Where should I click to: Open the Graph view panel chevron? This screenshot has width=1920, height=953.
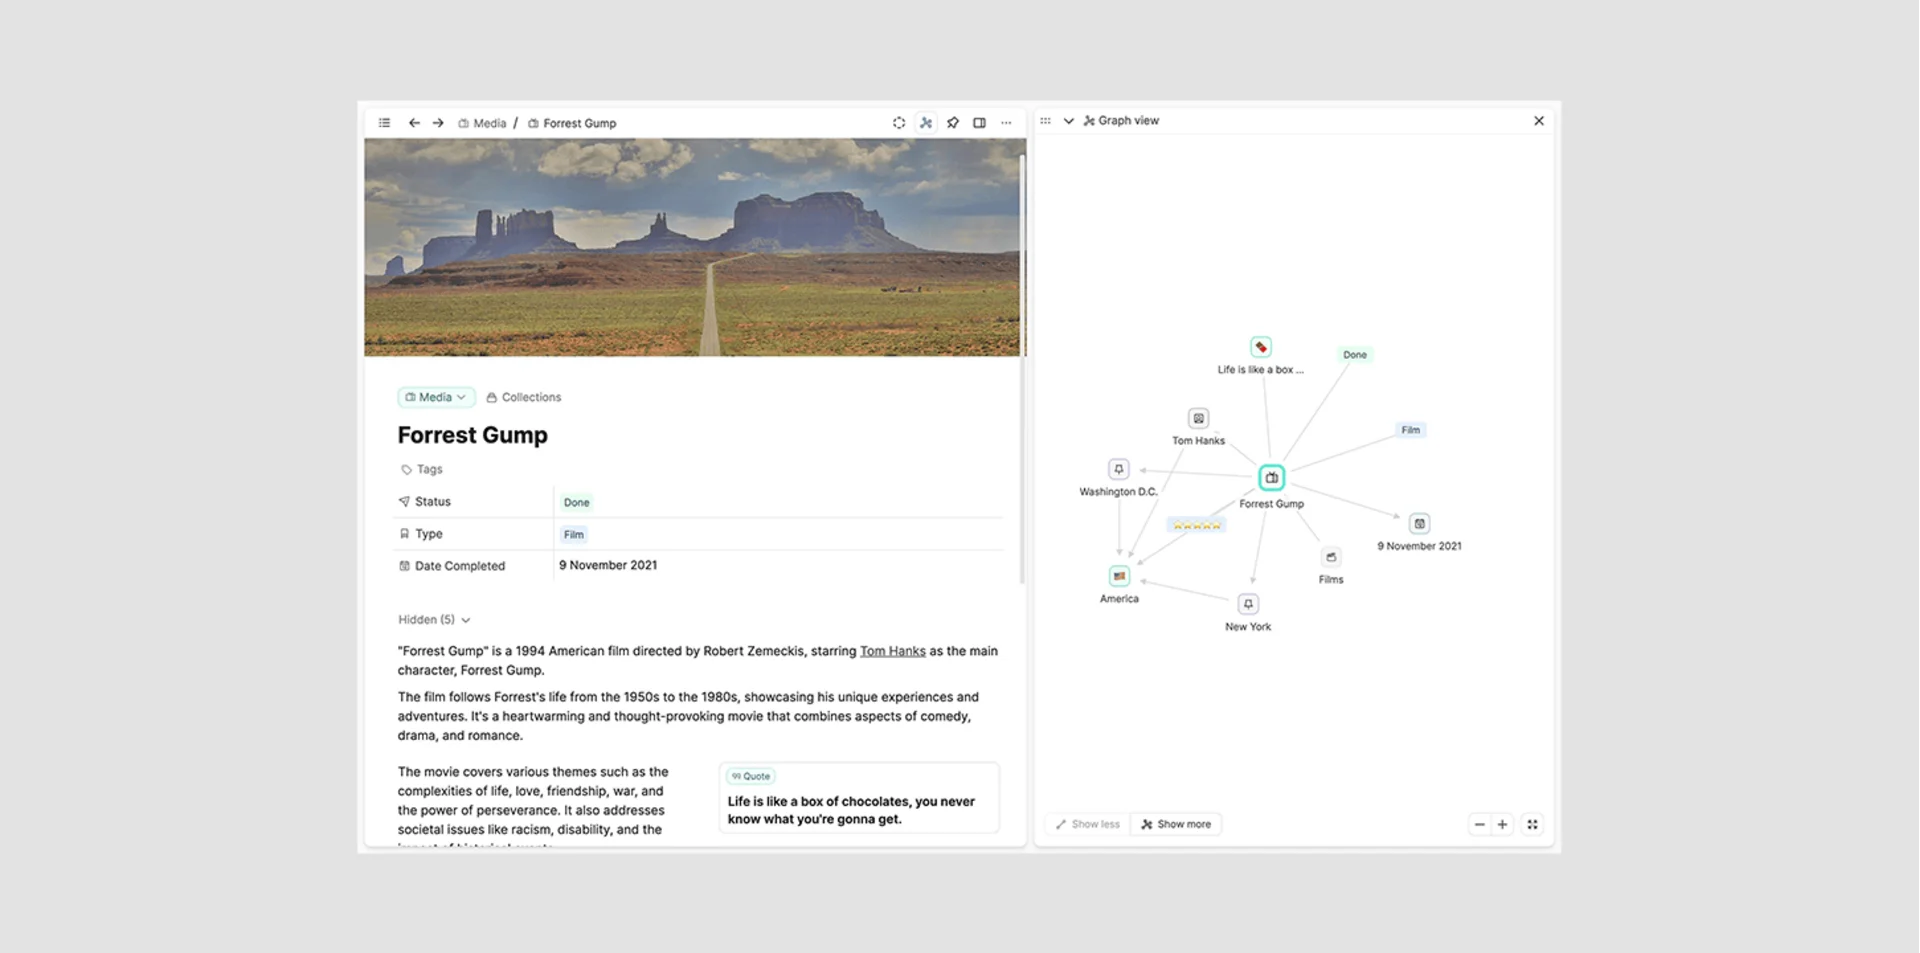(1068, 120)
